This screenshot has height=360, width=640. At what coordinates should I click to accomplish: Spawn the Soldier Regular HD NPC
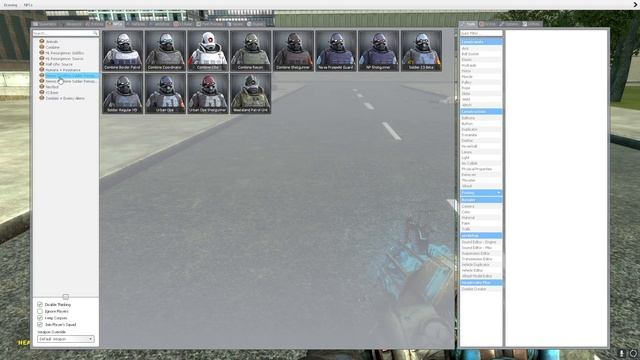122,93
